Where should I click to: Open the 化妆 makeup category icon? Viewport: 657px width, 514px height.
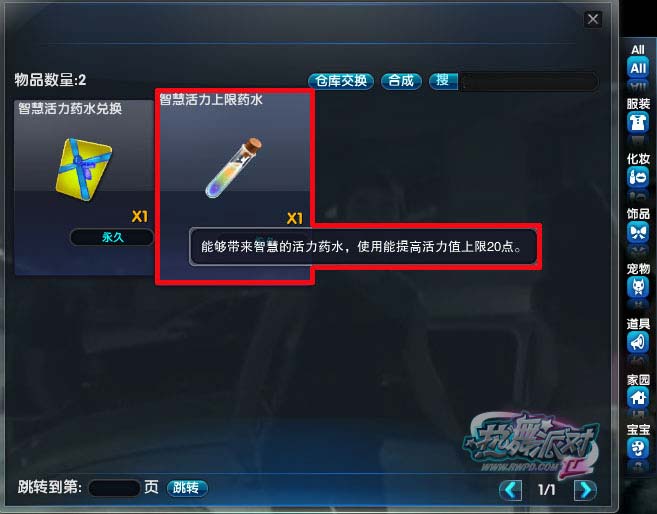pyautogui.click(x=638, y=177)
